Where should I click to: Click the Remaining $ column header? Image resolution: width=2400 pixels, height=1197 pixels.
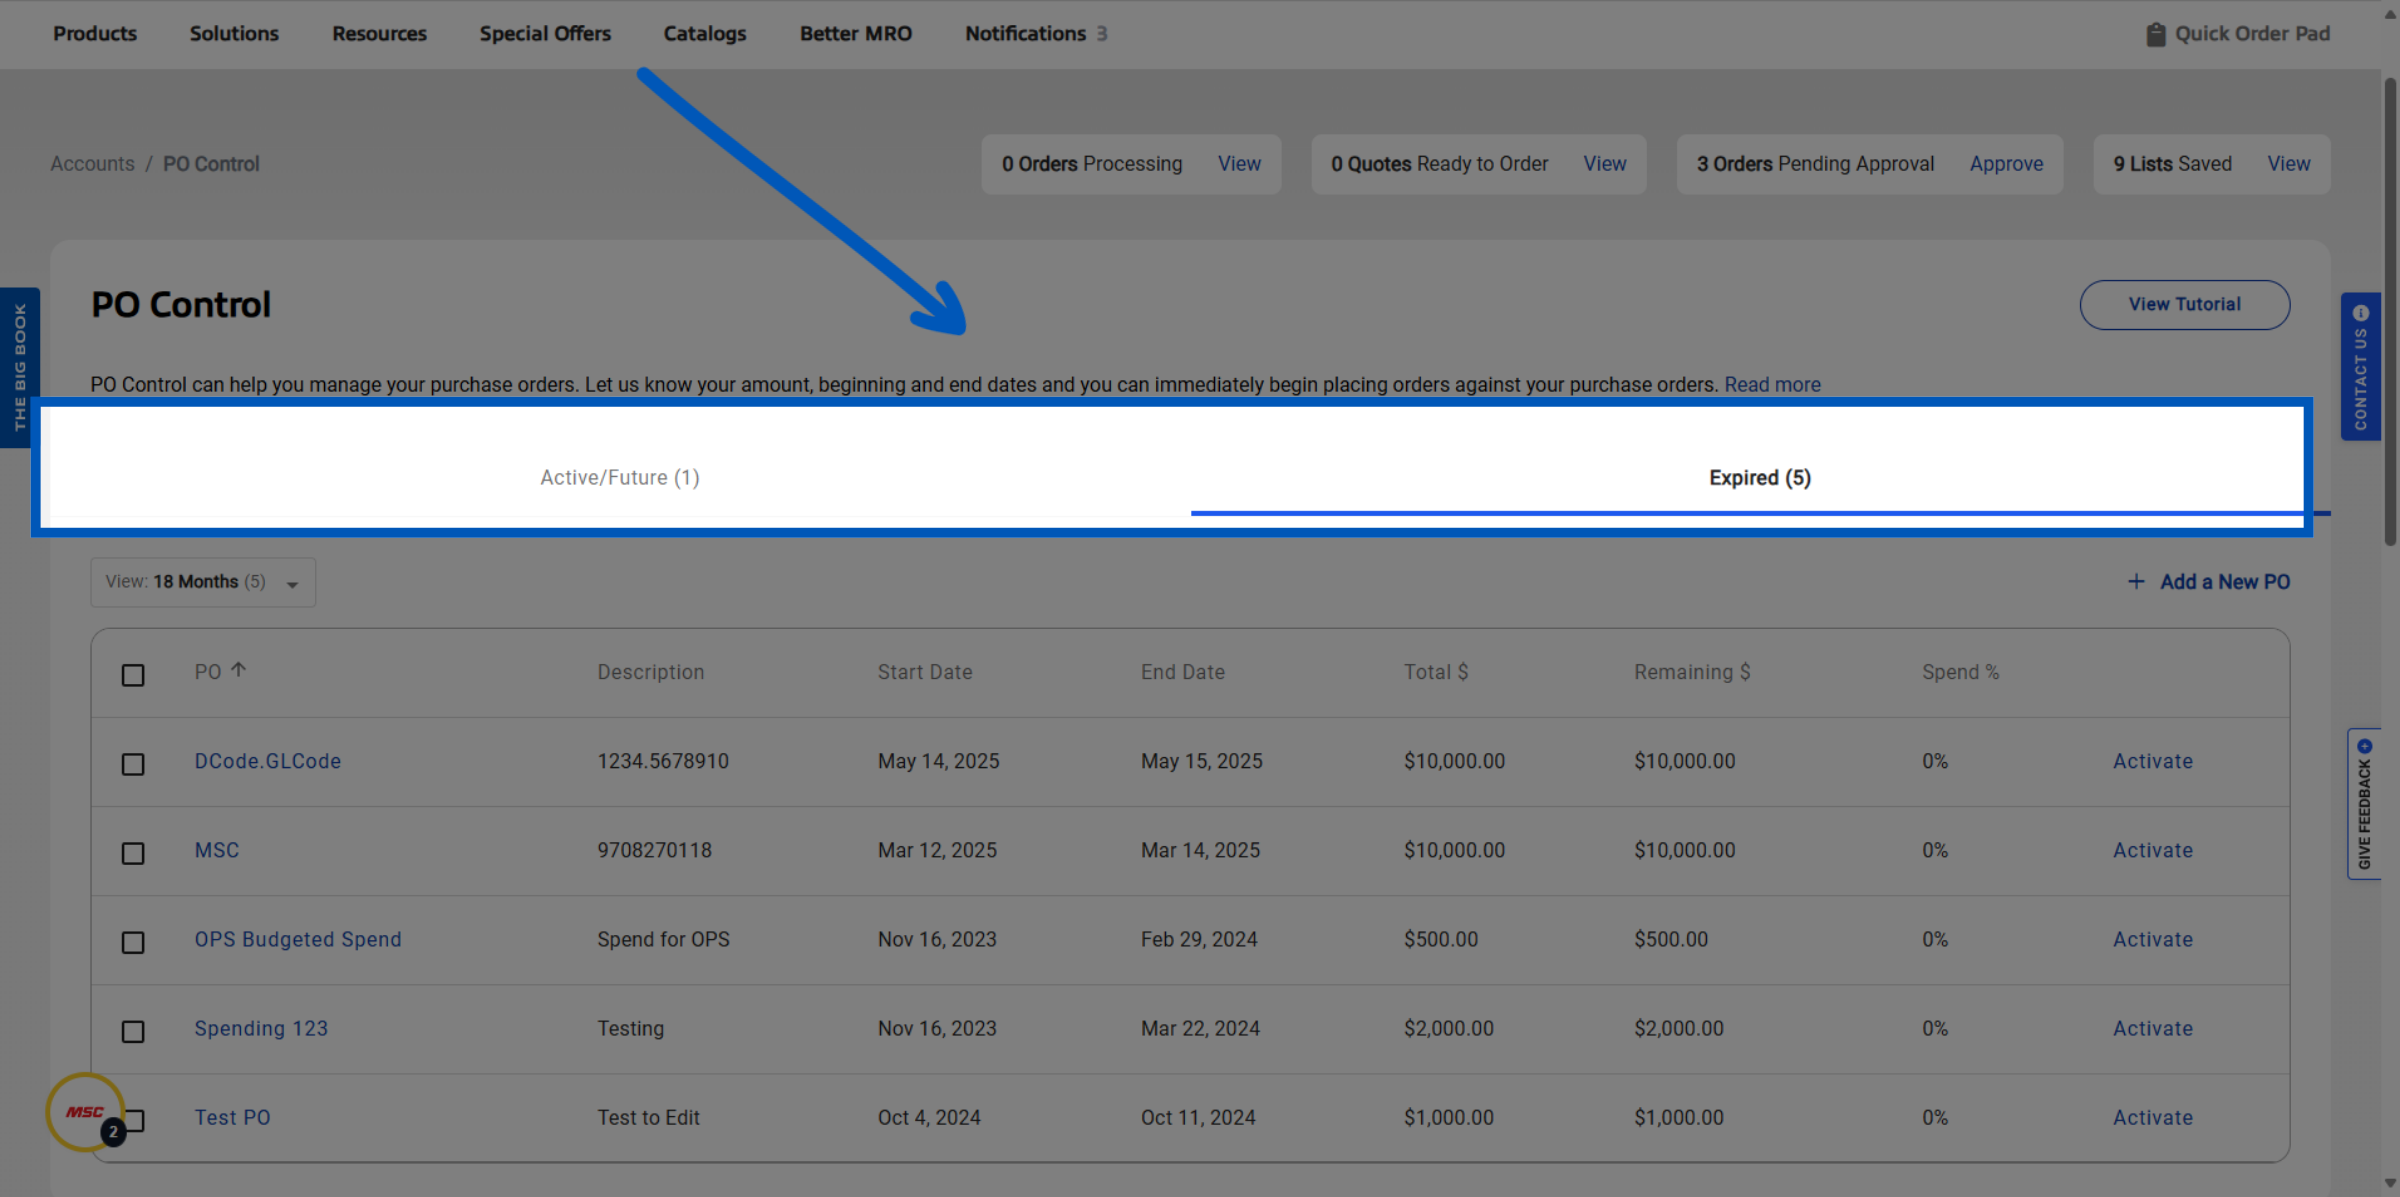click(x=1692, y=672)
